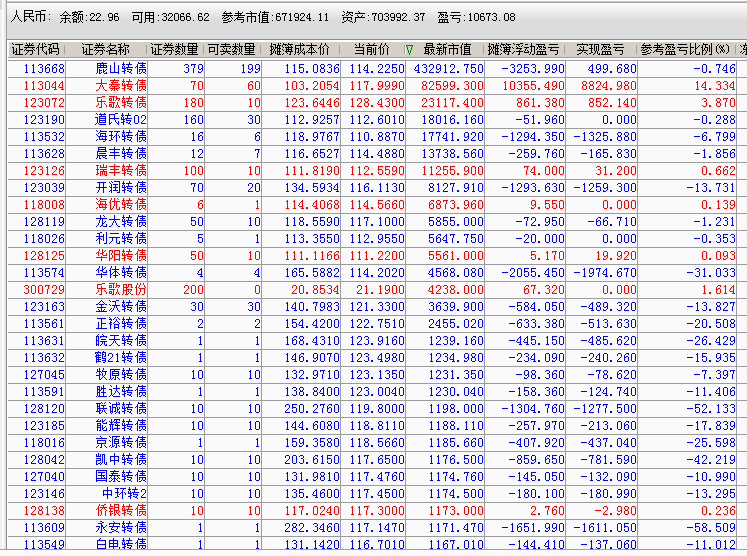Select code 128125 cell
Viewport: 747px width, 556px height.
[44, 256]
